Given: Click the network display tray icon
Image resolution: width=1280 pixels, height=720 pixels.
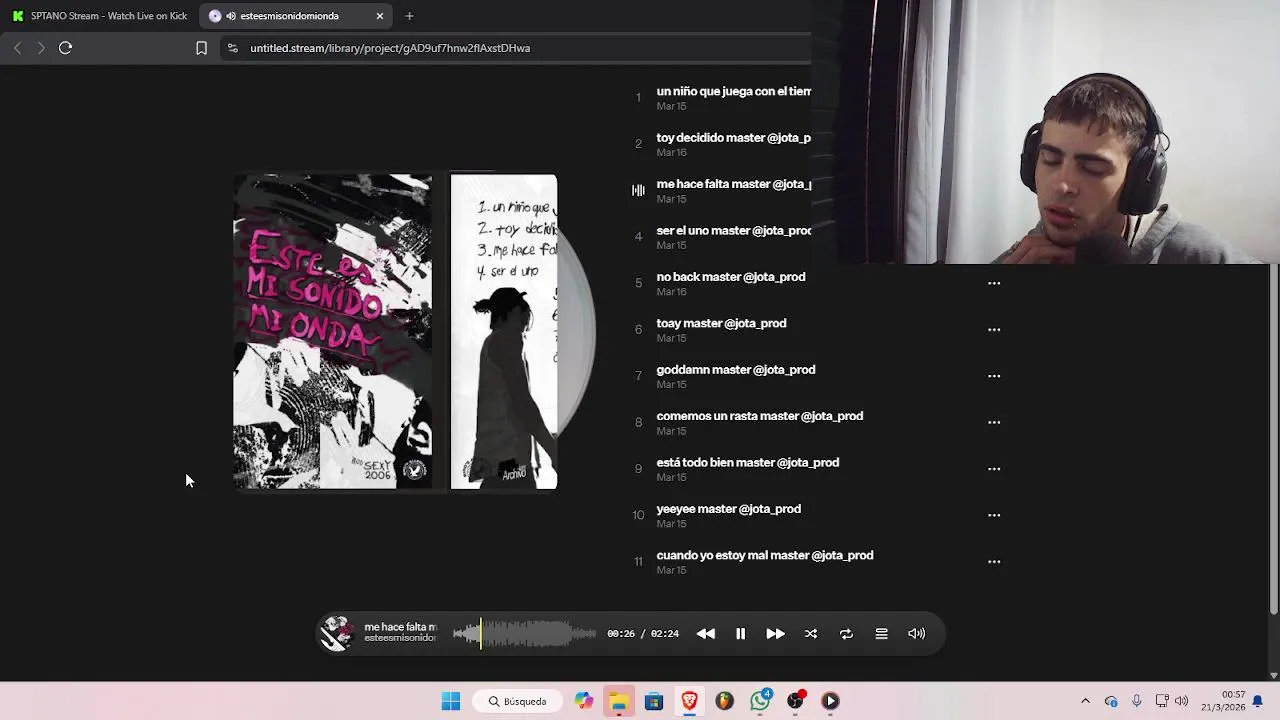Looking at the screenshot, I should coord(1162,701).
